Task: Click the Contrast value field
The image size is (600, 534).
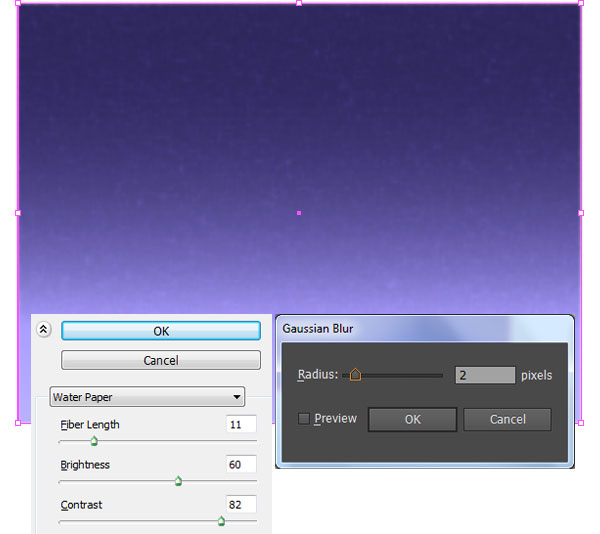Action: click(241, 505)
